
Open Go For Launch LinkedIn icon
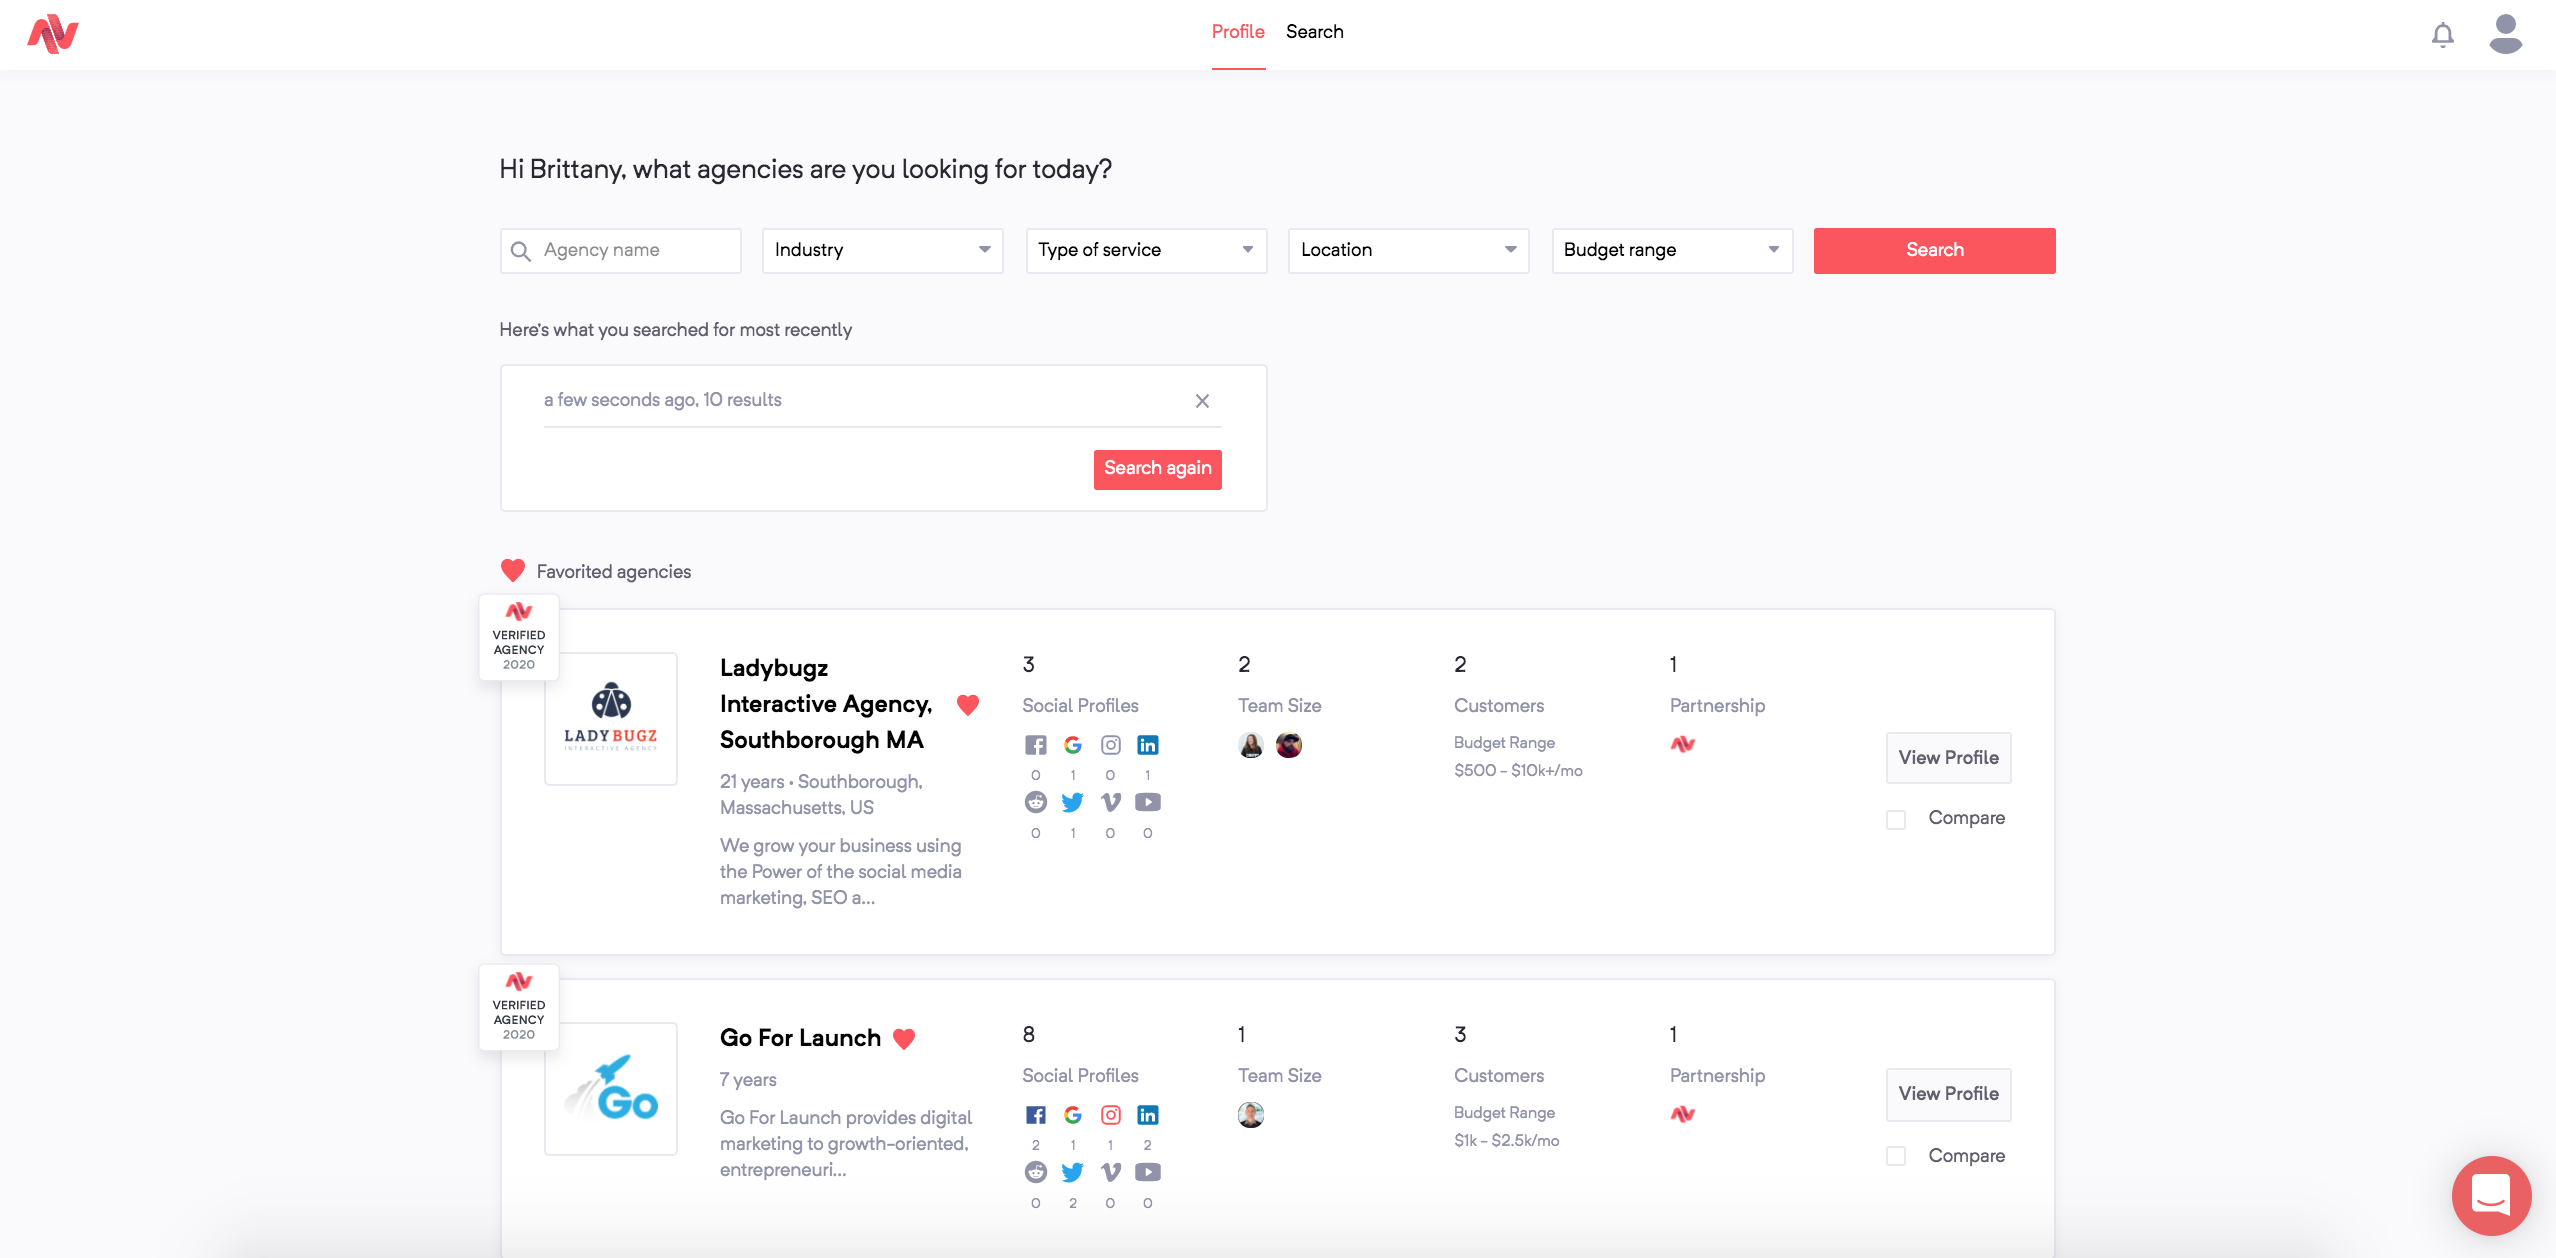[x=1148, y=1115]
